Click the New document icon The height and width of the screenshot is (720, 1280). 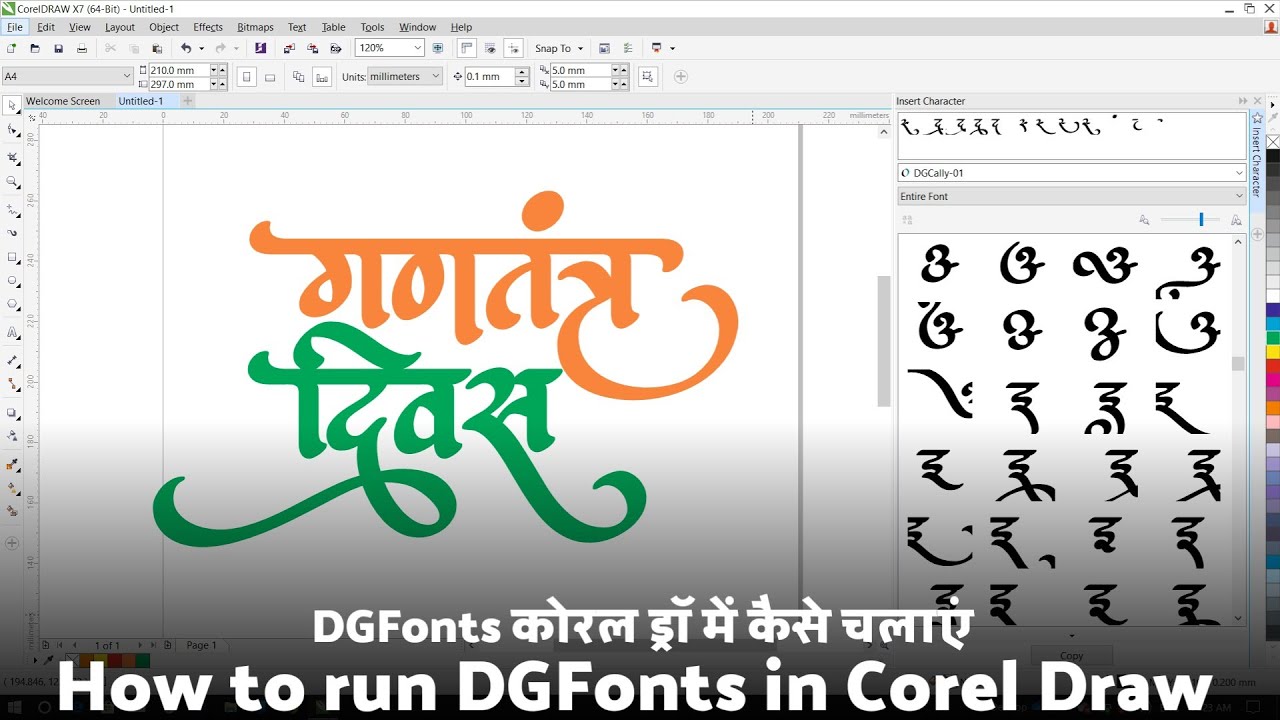(11, 48)
